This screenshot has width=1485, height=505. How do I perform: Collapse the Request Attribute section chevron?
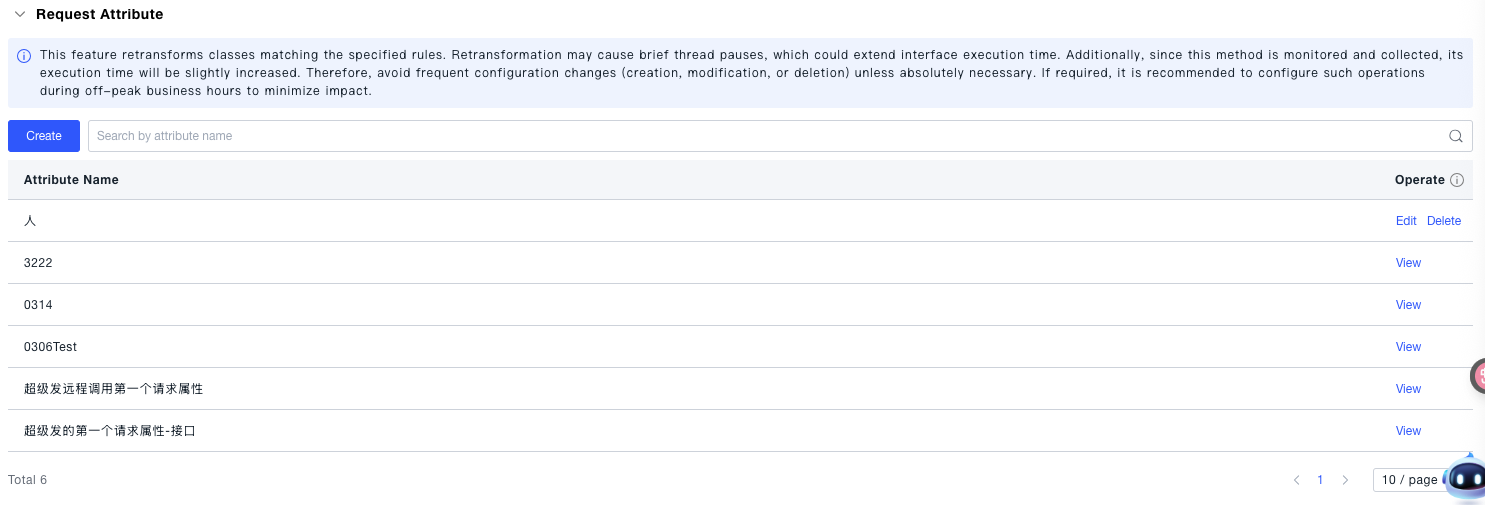tap(20, 15)
